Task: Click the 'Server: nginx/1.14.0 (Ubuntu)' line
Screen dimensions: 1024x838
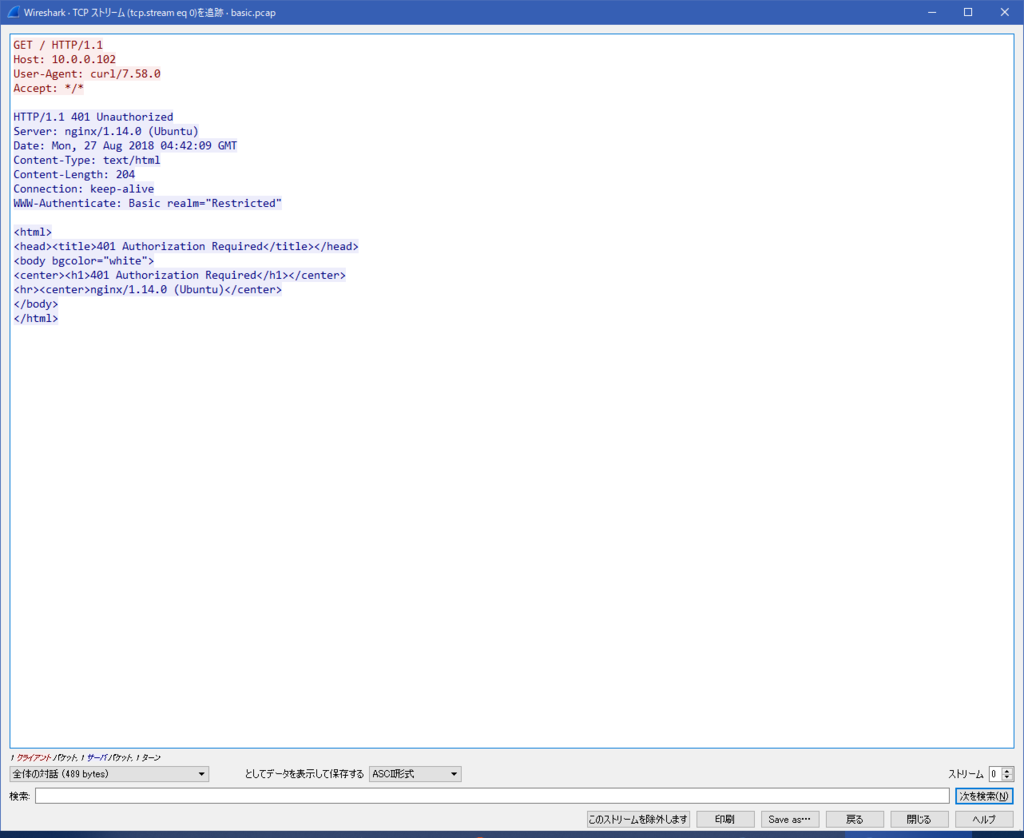Action: (106, 131)
